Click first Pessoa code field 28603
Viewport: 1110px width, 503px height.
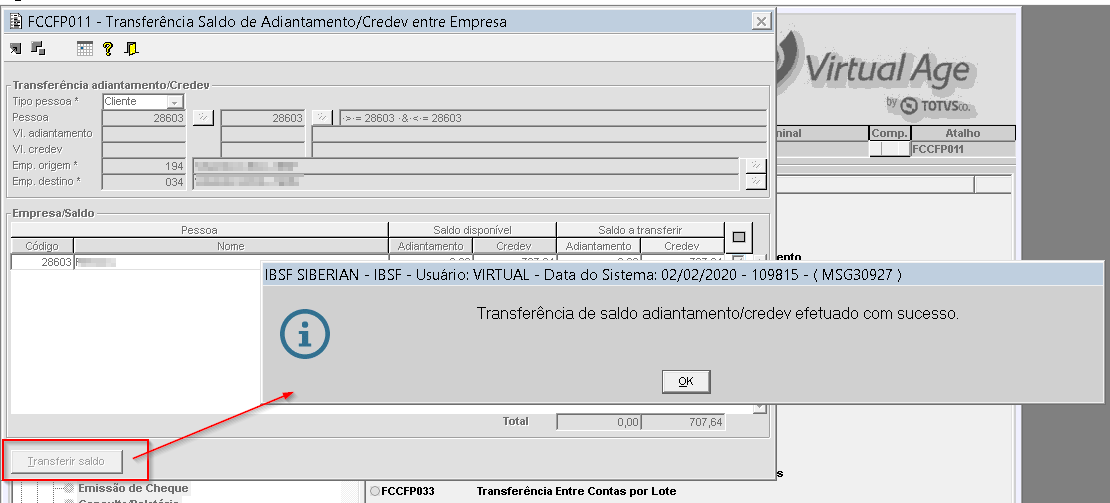pos(144,118)
